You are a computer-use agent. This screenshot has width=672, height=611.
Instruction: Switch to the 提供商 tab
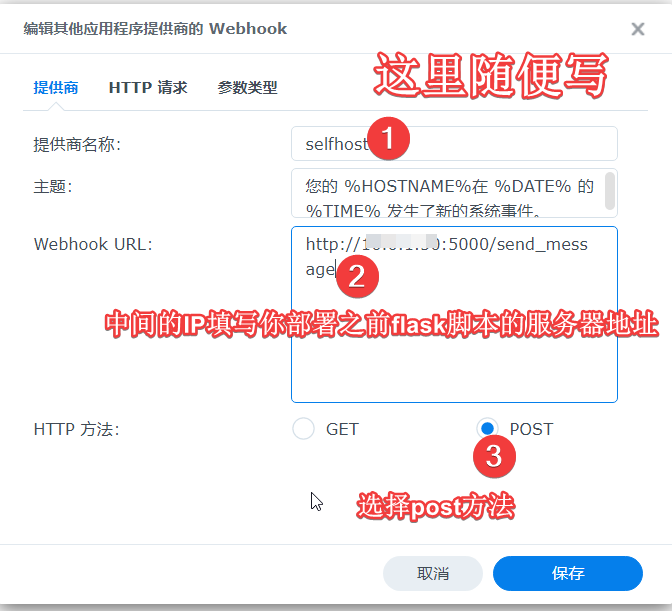coord(56,87)
